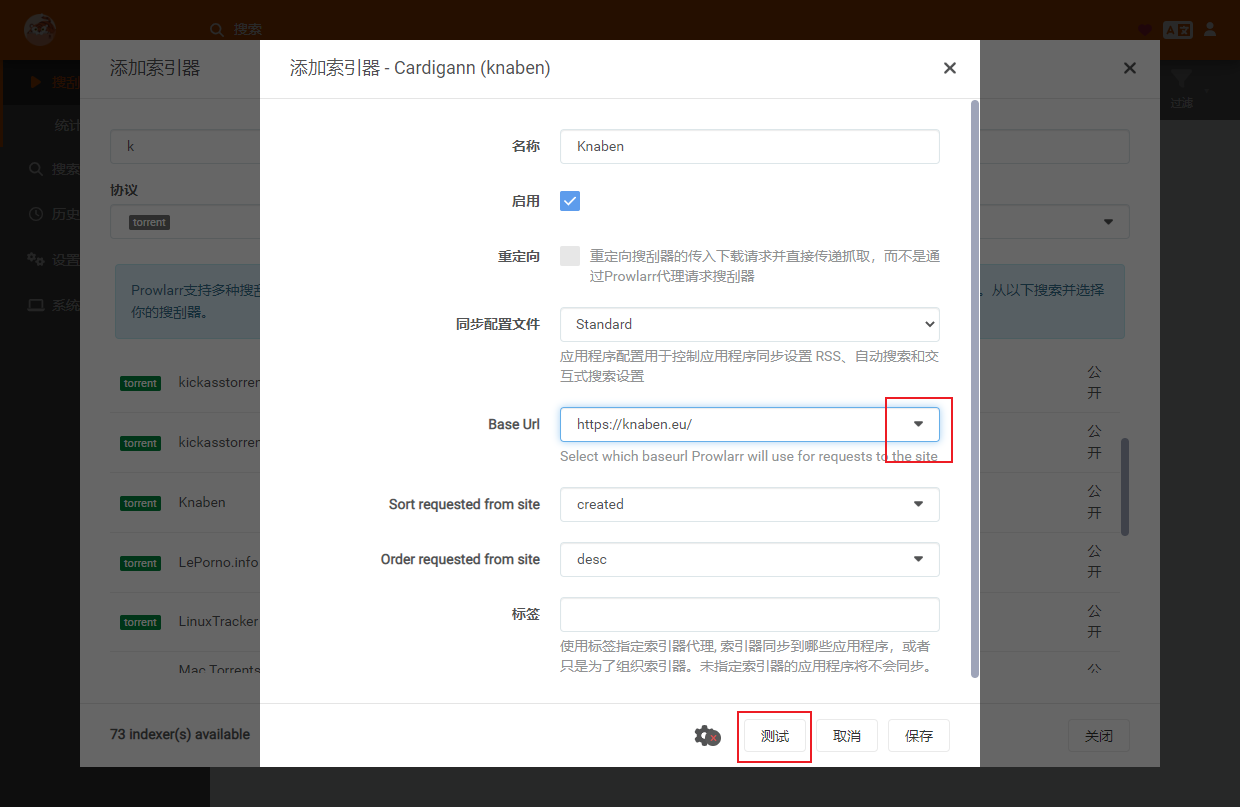Click the sidebar history clock icon
This screenshot has height=807, width=1240.
[x=36, y=214]
